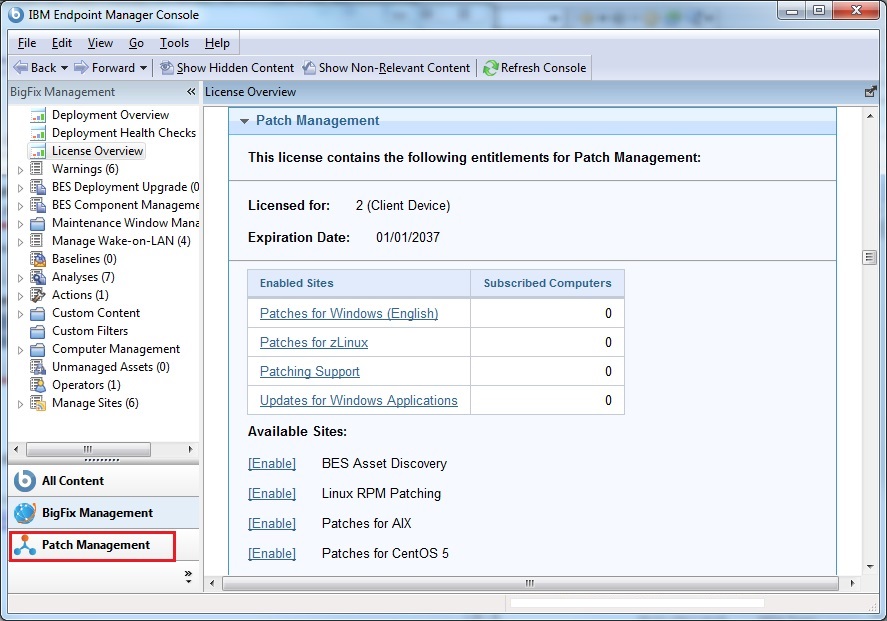Click the Warnings list icon

pyautogui.click(x=37, y=169)
